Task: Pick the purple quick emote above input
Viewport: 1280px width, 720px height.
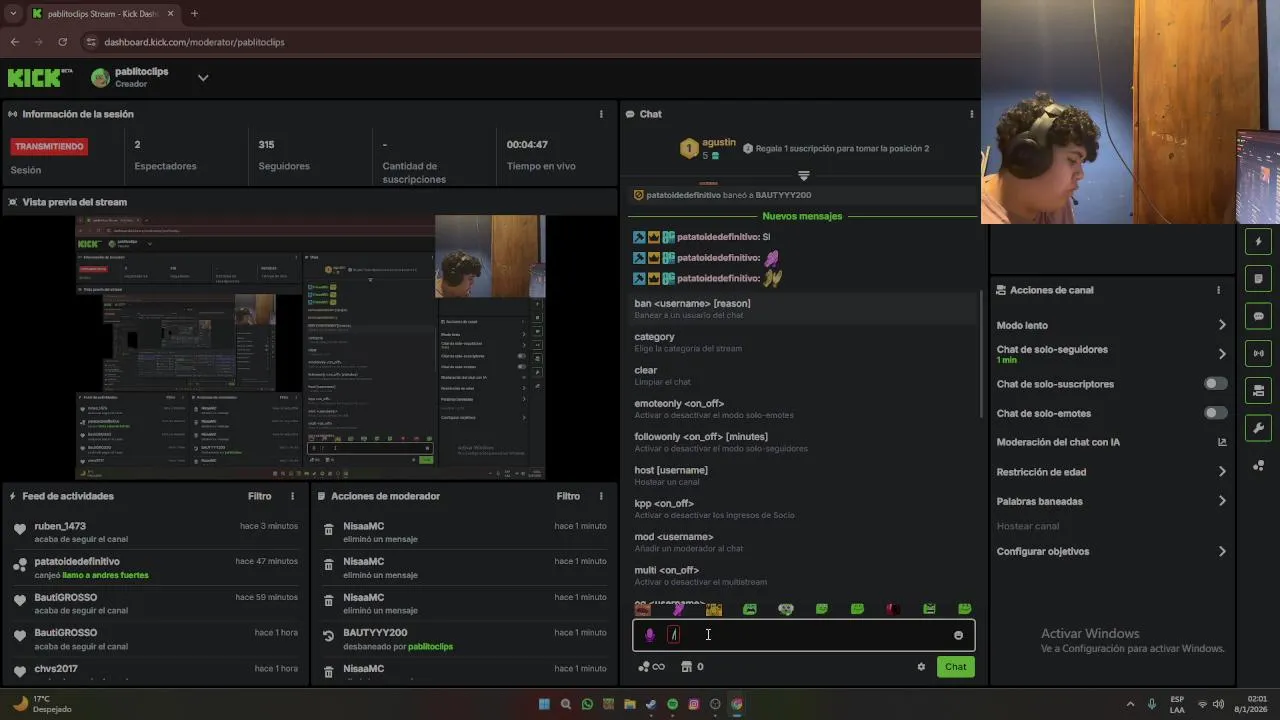Action: pyautogui.click(x=679, y=609)
